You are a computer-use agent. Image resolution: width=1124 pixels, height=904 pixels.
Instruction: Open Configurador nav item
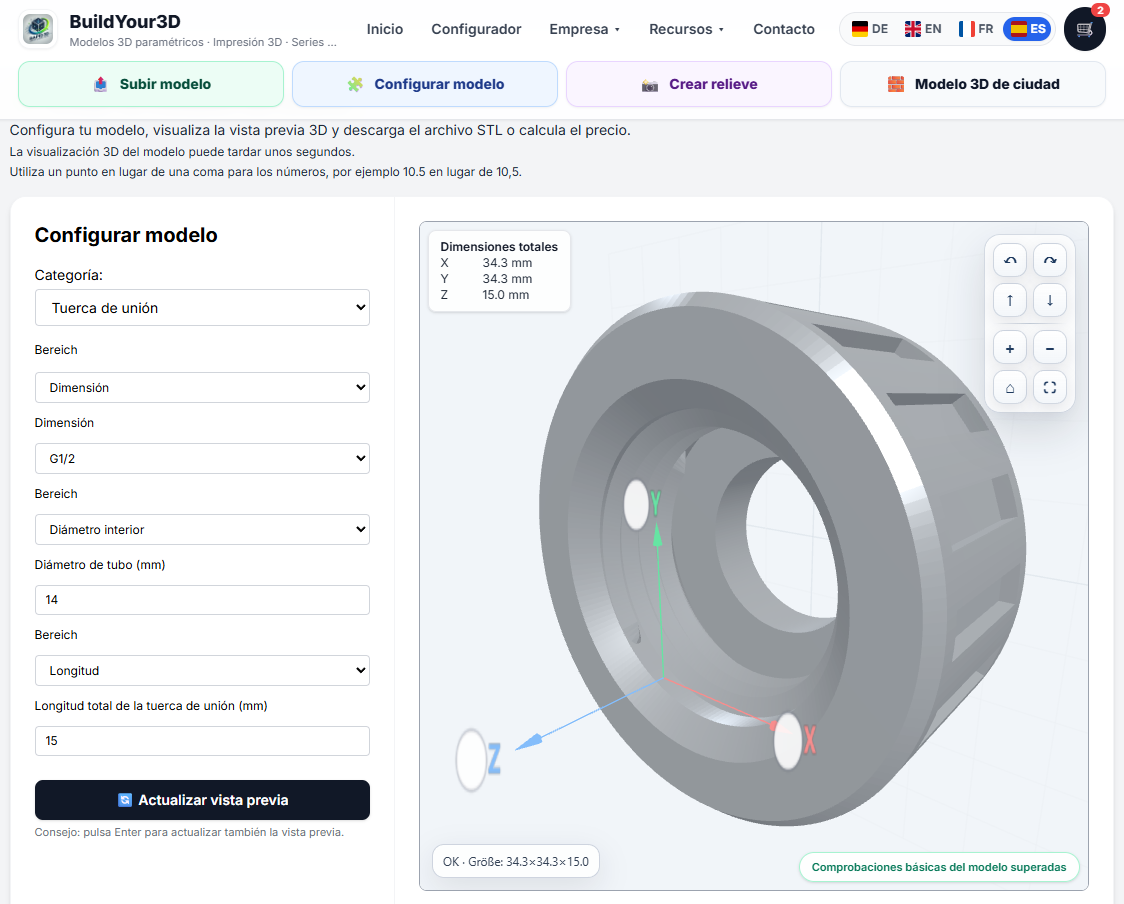pyautogui.click(x=476, y=29)
